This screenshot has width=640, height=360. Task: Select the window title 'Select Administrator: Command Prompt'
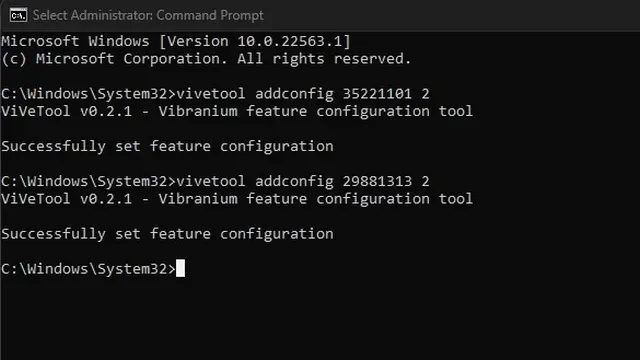pyautogui.click(x=148, y=16)
